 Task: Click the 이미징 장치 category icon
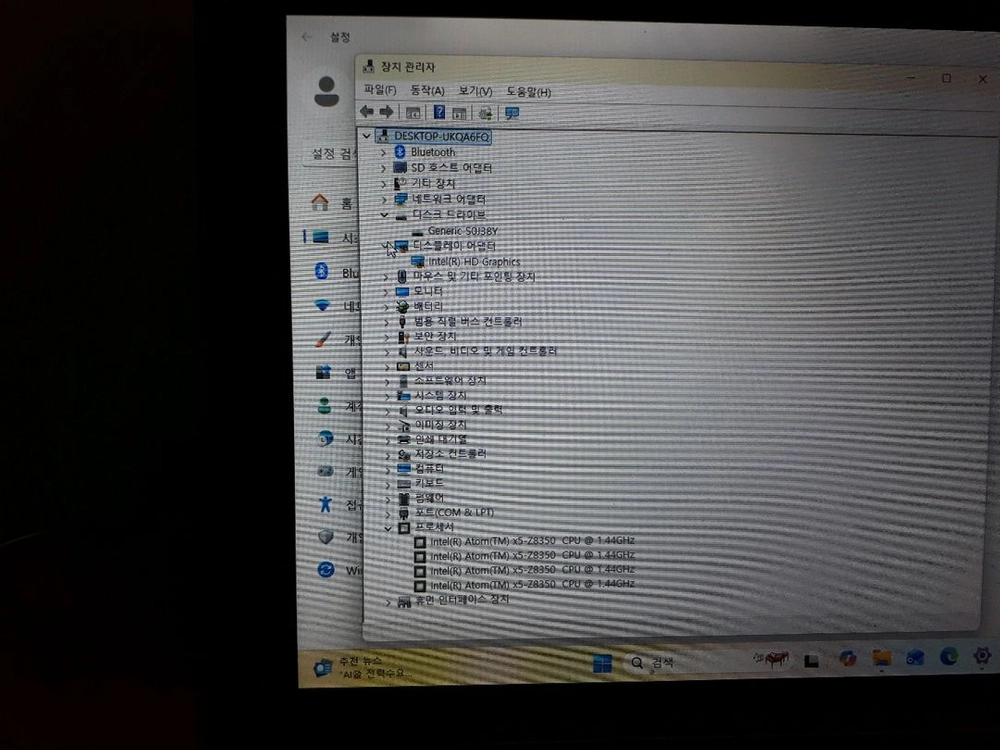[x=404, y=425]
